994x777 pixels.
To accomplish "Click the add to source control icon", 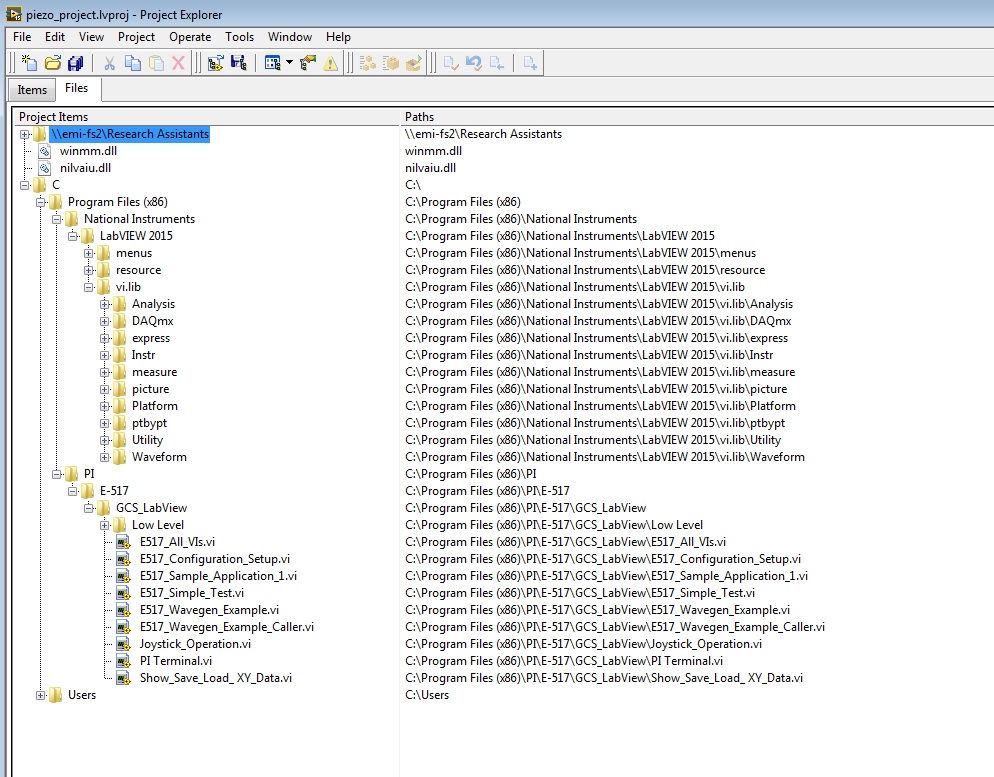I will coord(530,63).
